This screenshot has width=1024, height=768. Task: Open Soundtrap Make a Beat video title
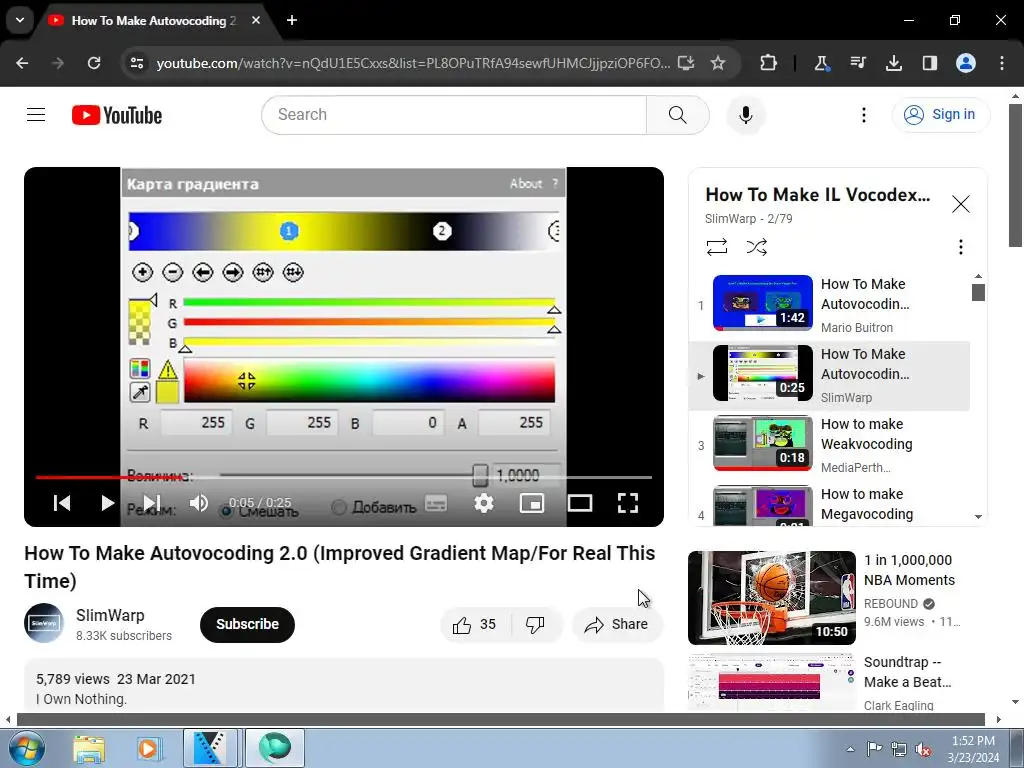(908, 672)
